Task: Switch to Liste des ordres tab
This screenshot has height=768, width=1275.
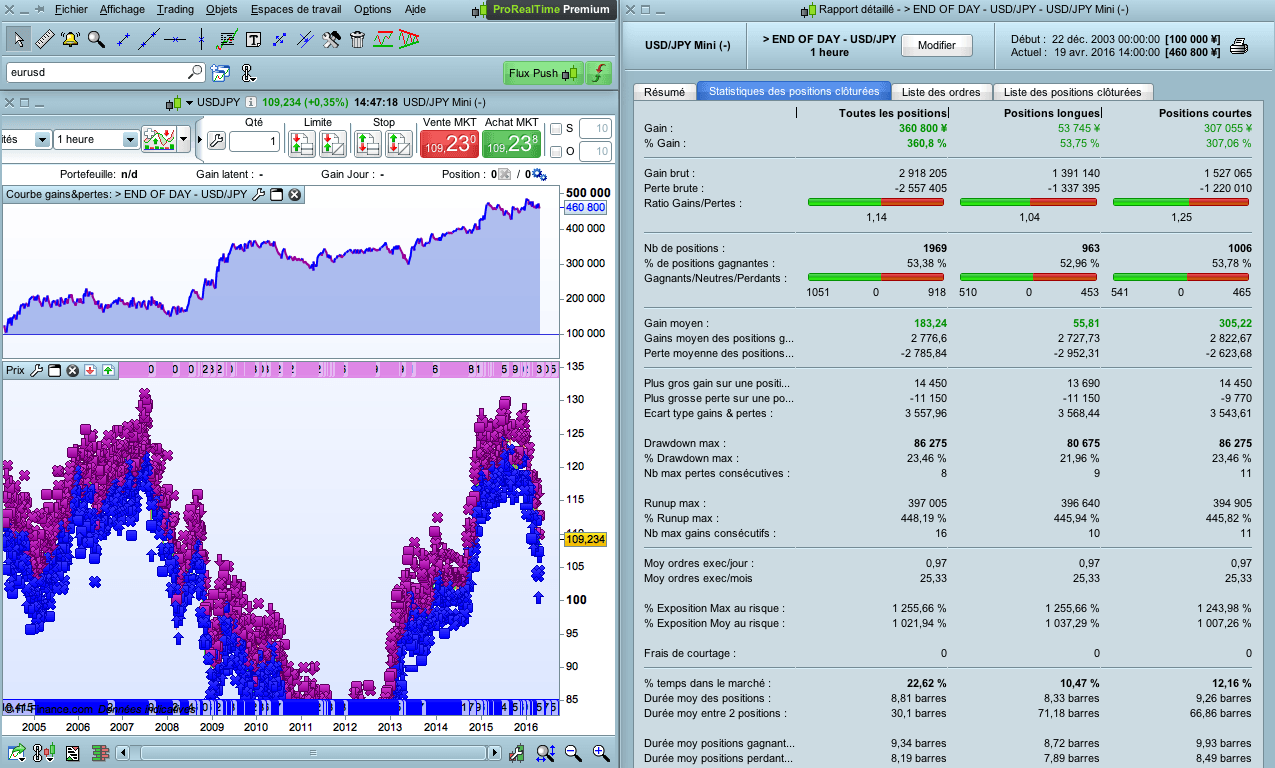Action: [941, 91]
